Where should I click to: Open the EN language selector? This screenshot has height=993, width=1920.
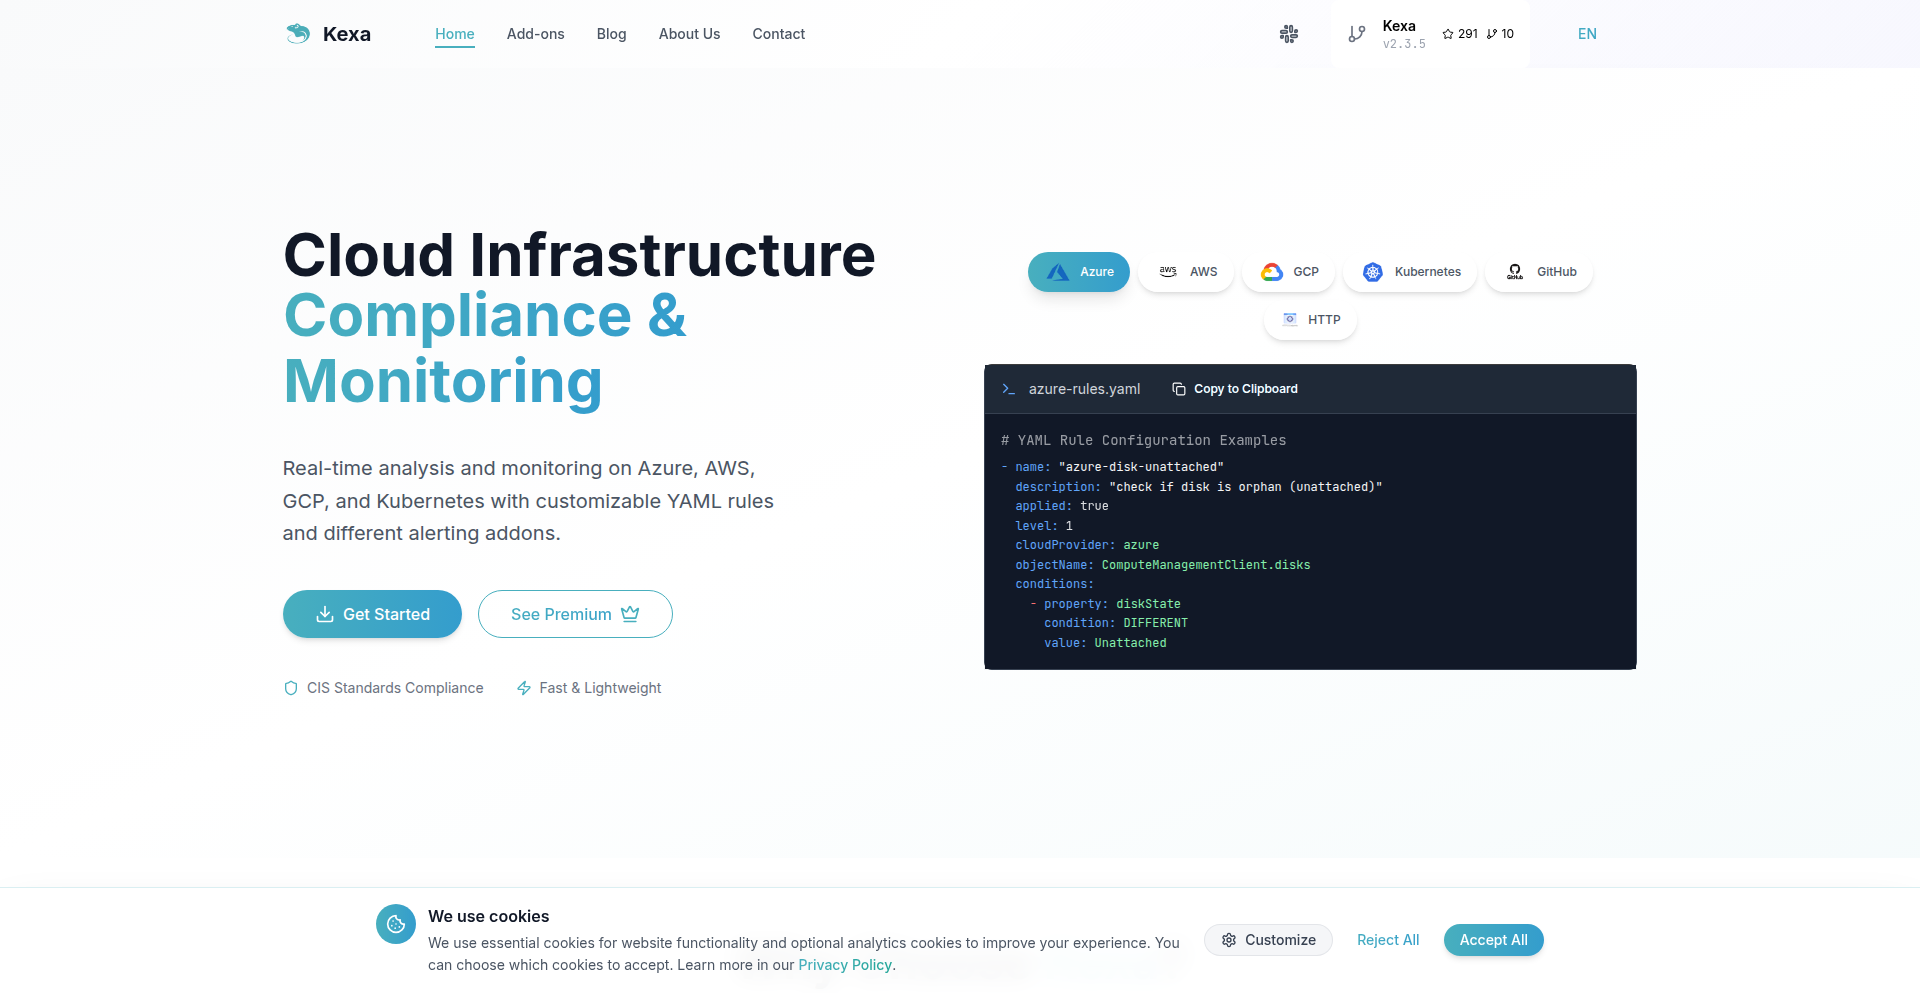1587,34
